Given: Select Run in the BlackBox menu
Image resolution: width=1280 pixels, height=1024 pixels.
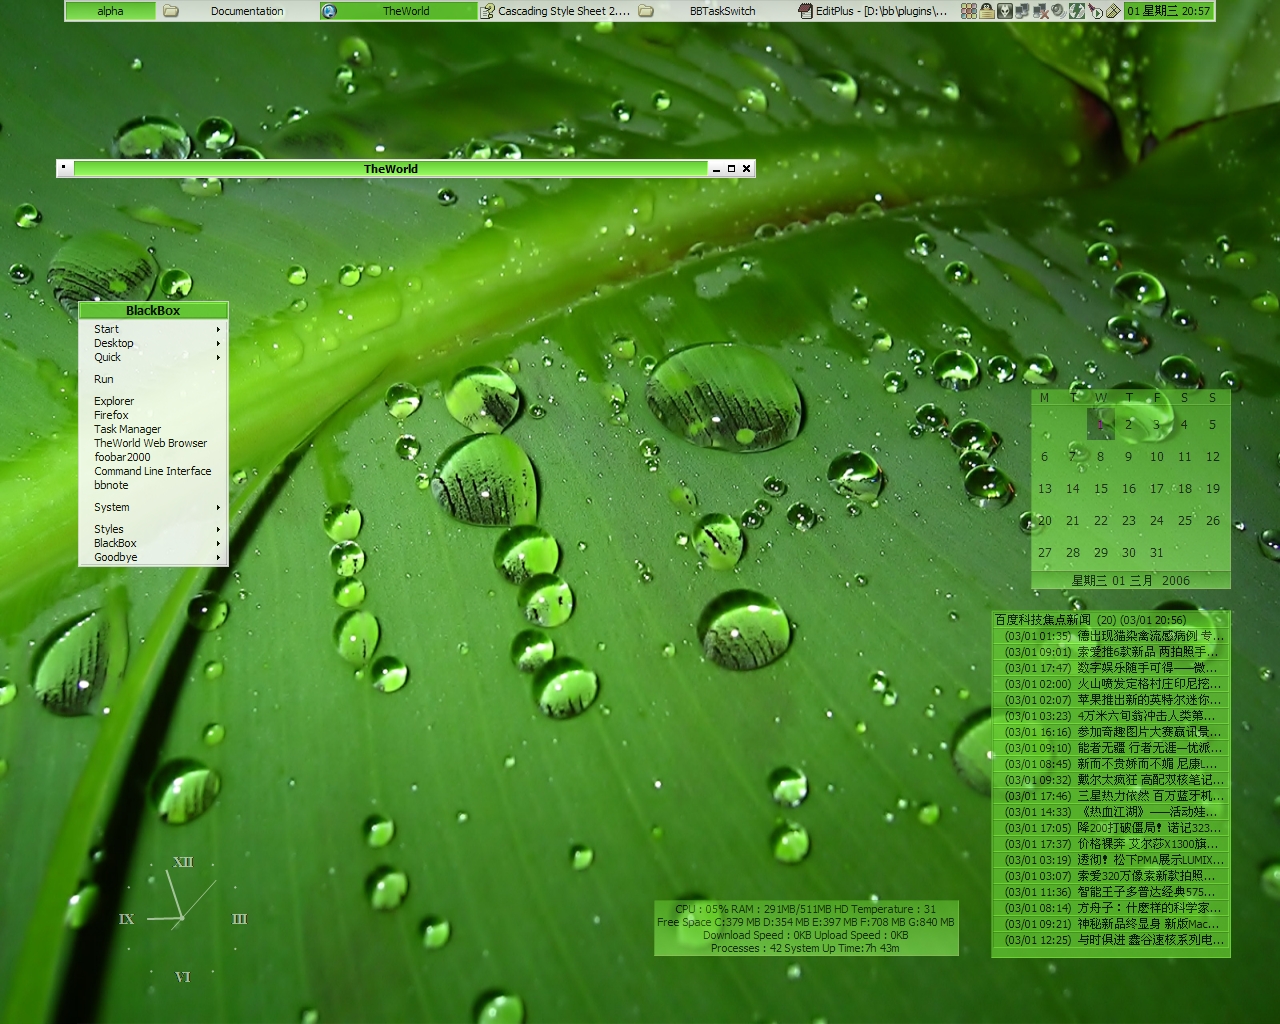Looking at the screenshot, I should click(153, 379).
